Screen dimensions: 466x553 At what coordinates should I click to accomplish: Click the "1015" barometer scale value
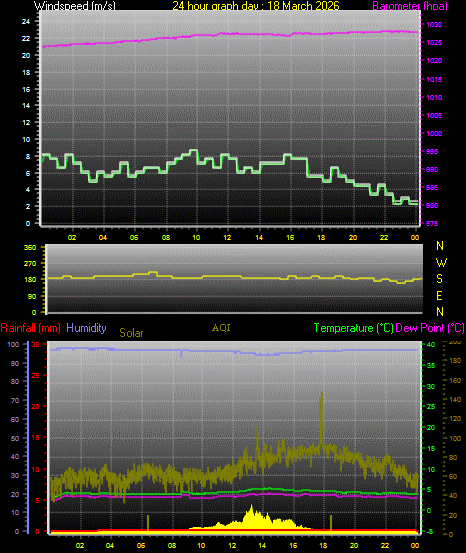click(434, 79)
